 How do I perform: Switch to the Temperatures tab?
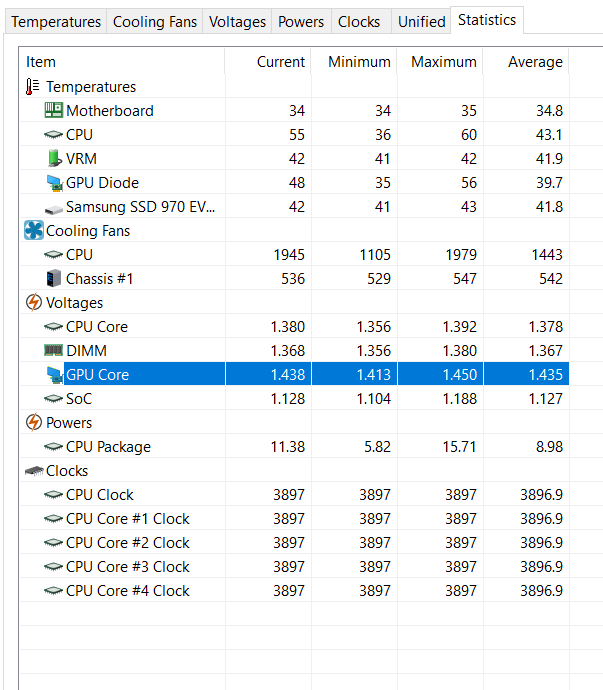(x=56, y=22)
